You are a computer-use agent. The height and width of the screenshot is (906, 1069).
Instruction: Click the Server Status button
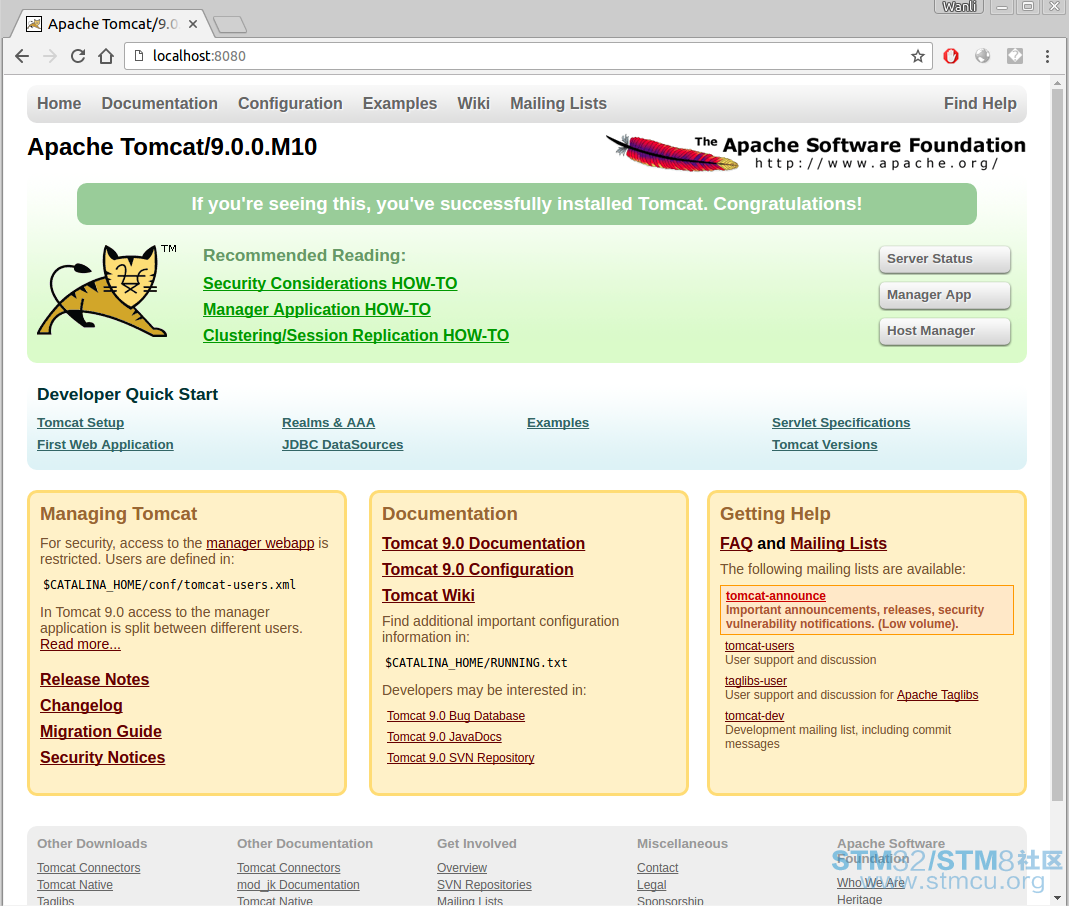point(944,259)
